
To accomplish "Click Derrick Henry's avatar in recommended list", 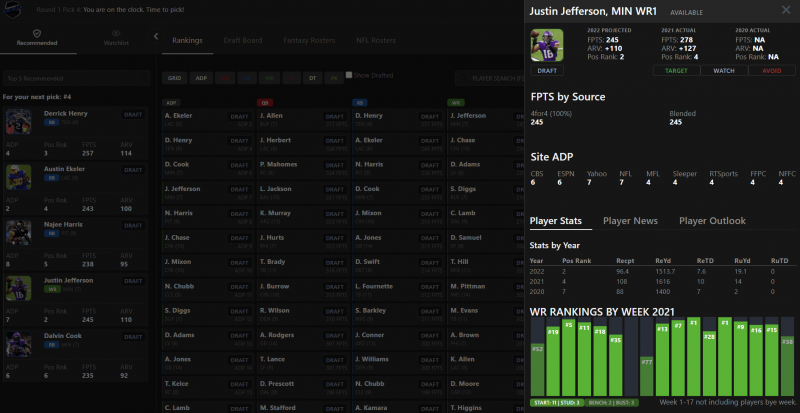I will coord(19,122).
